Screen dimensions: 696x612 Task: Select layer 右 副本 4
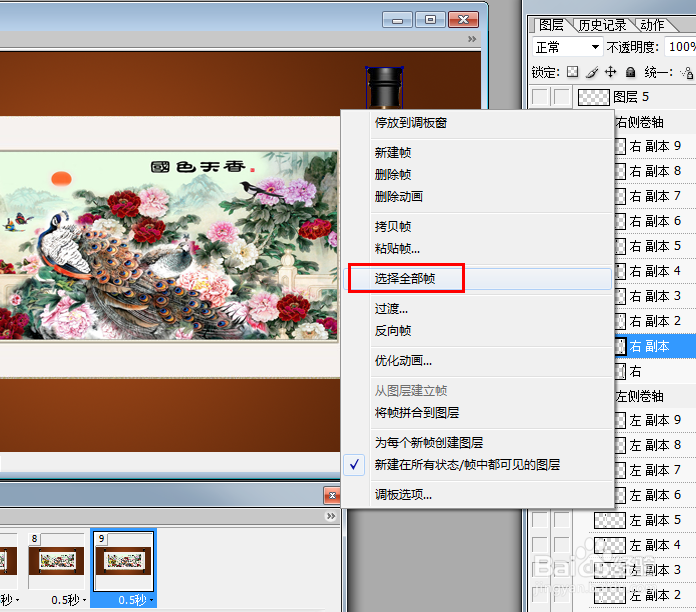click(655, 271)
